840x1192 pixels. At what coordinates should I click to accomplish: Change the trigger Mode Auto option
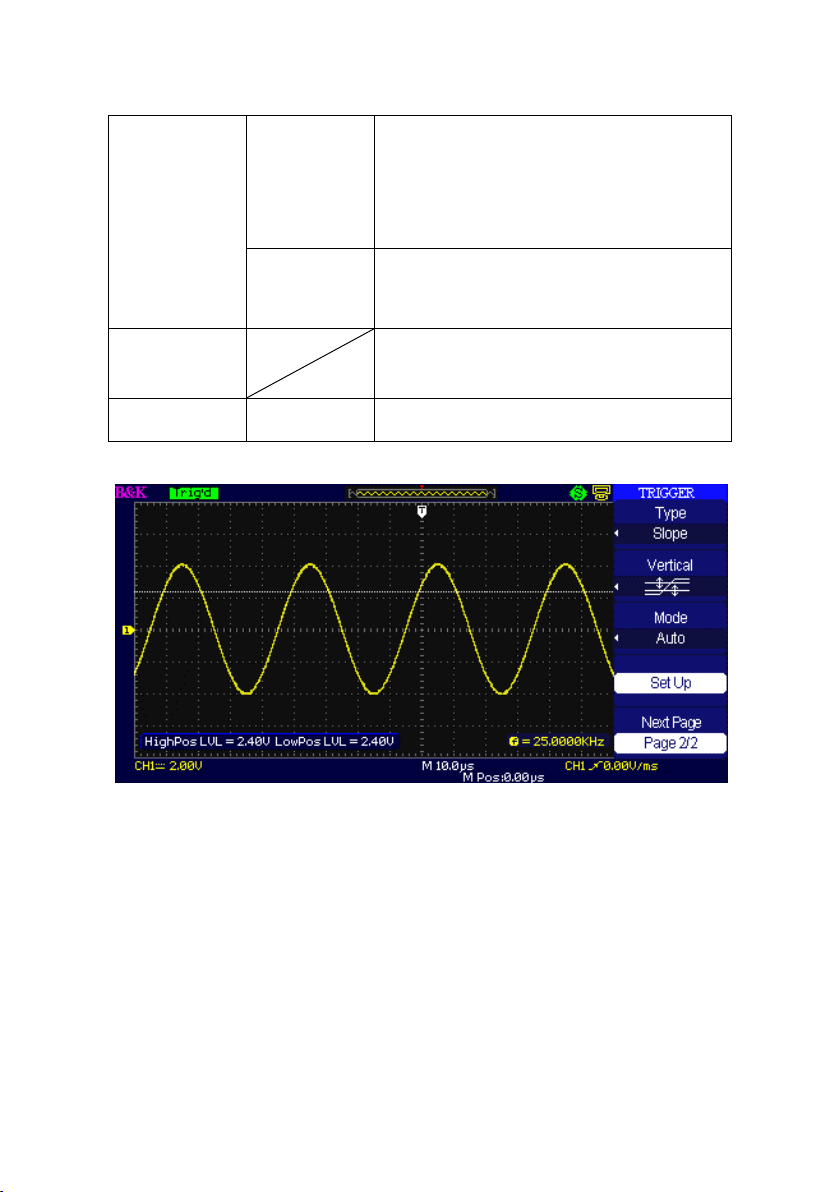click(x=670, y=628)
